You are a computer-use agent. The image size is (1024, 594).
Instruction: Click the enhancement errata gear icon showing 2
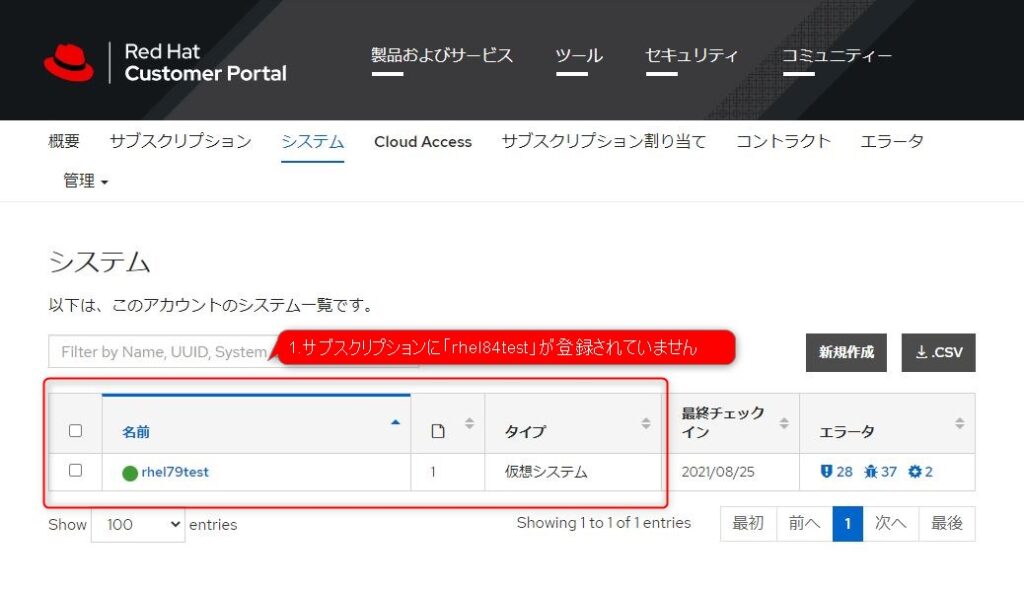[x=912, y=471]
